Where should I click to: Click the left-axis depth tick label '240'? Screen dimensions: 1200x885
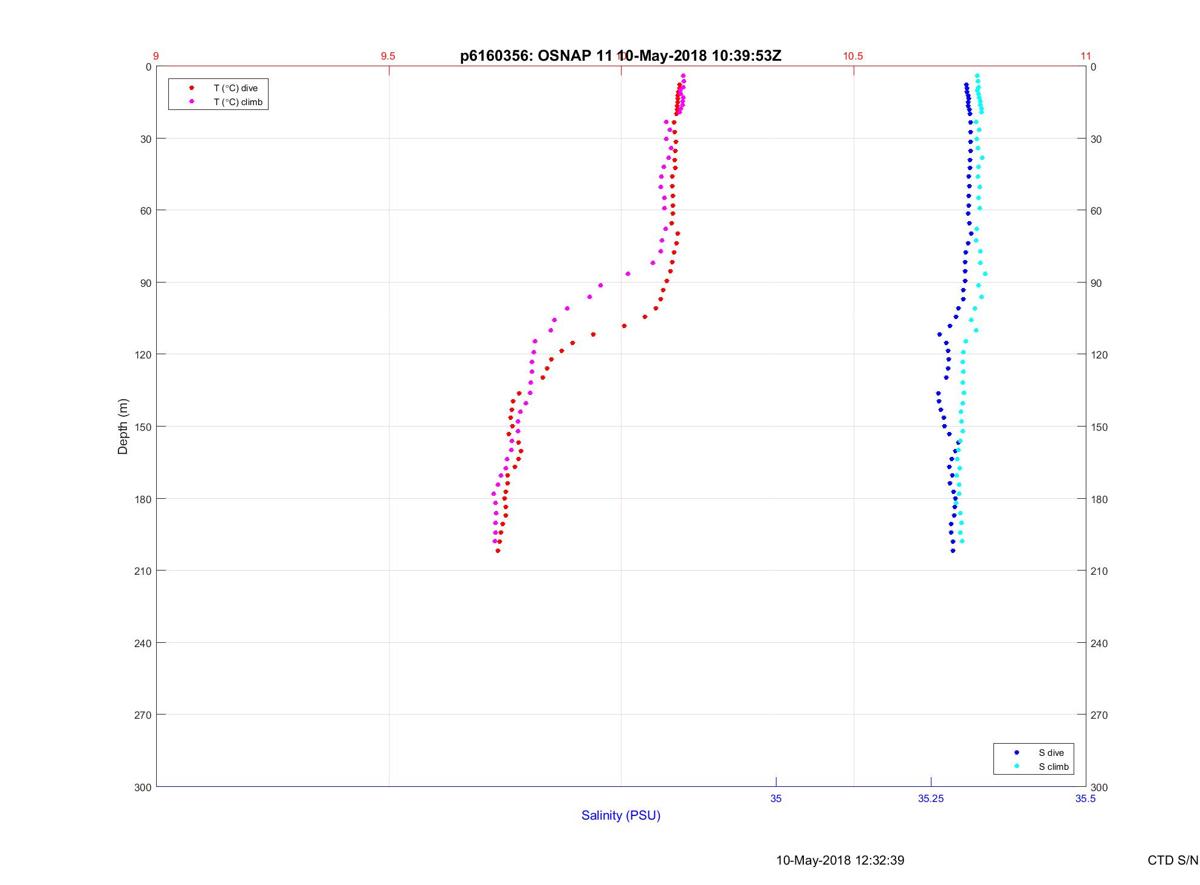(x=141, y=643)
